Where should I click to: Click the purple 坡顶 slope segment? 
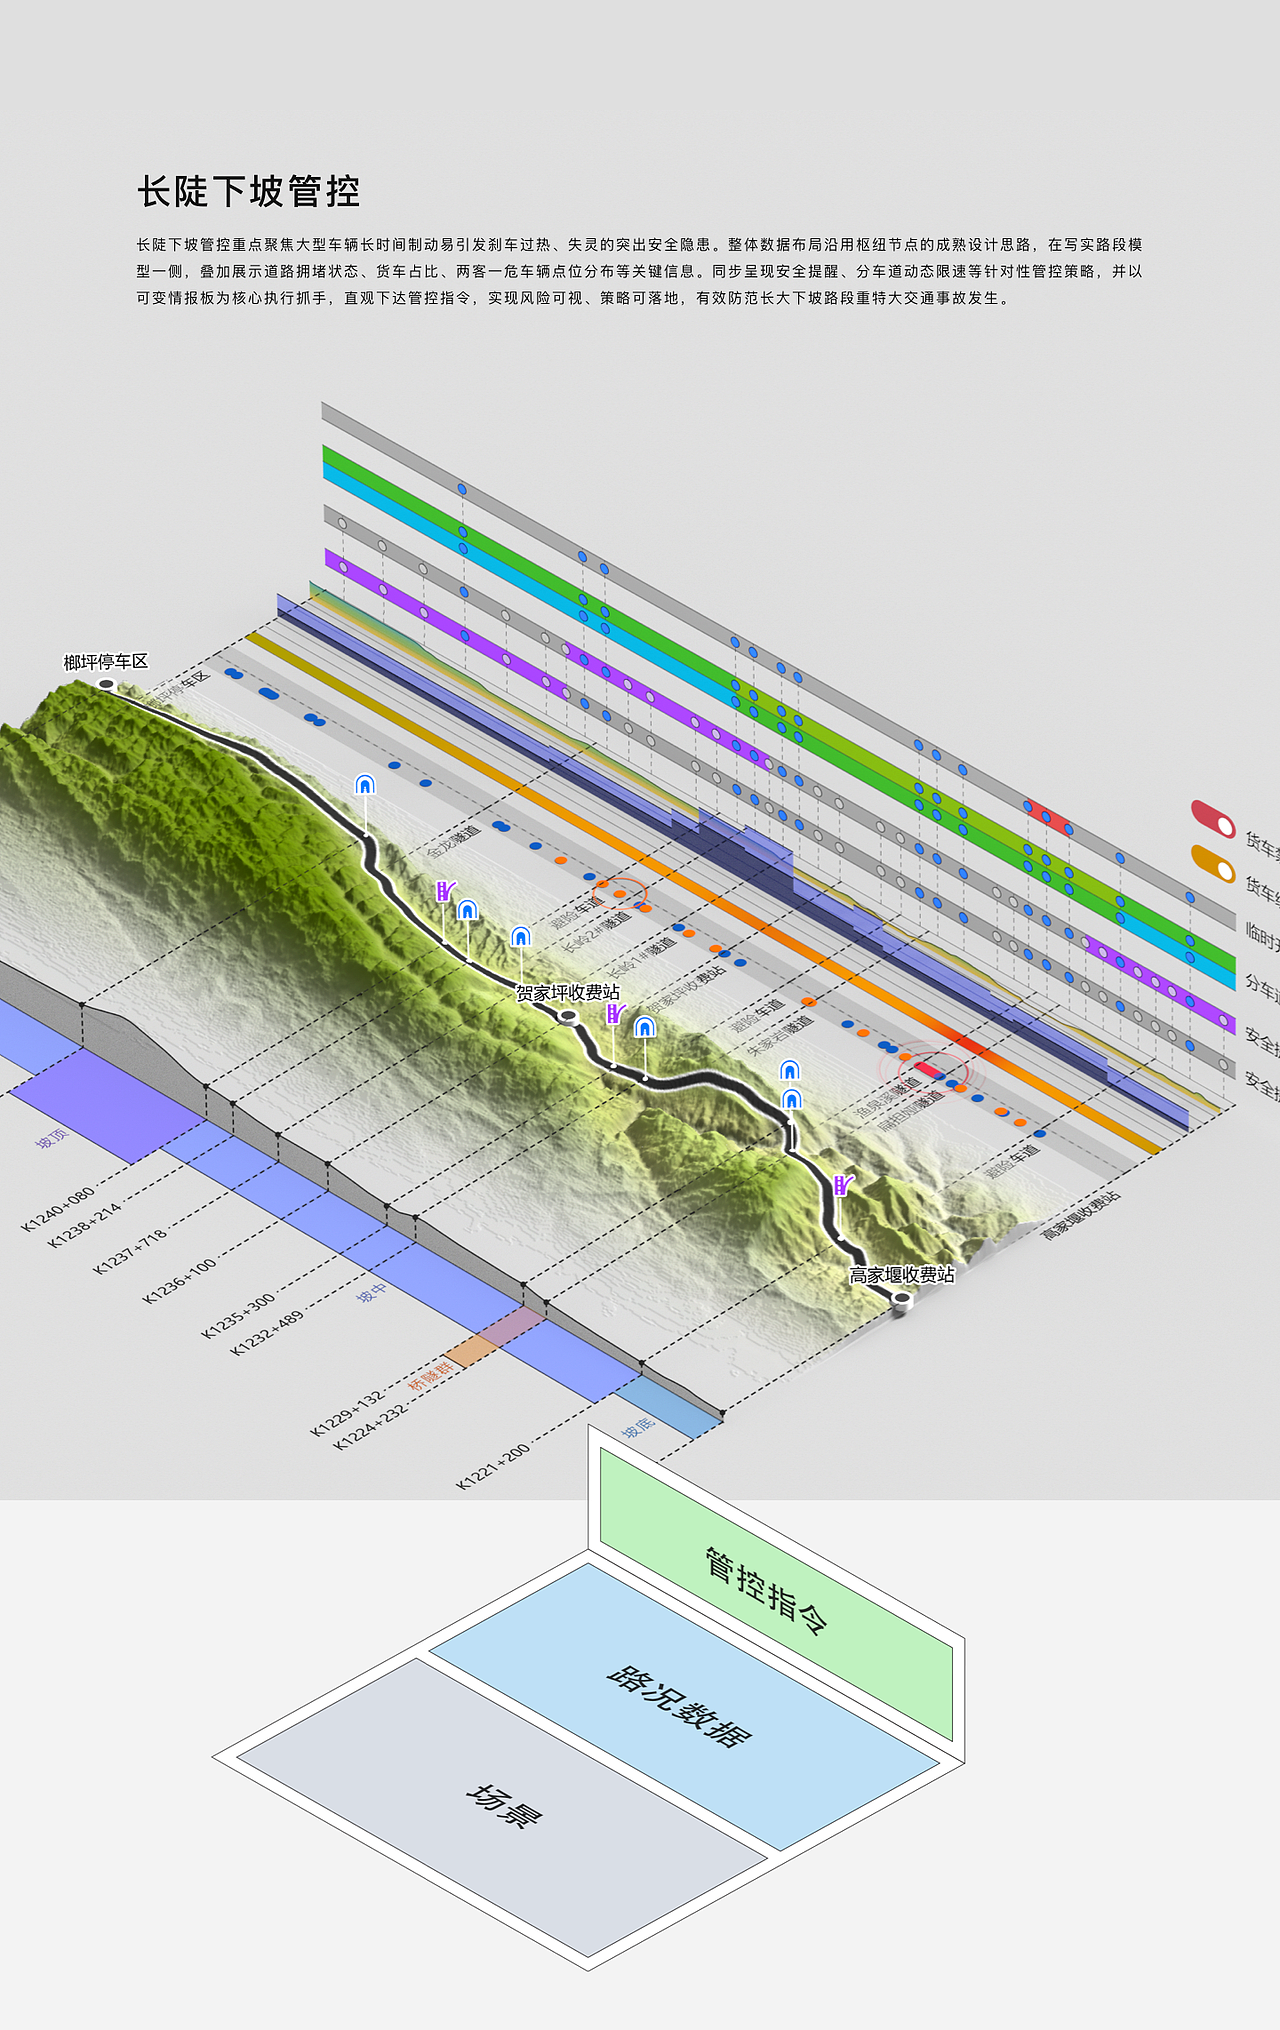pyautogui.click(x=107, y=1110)
